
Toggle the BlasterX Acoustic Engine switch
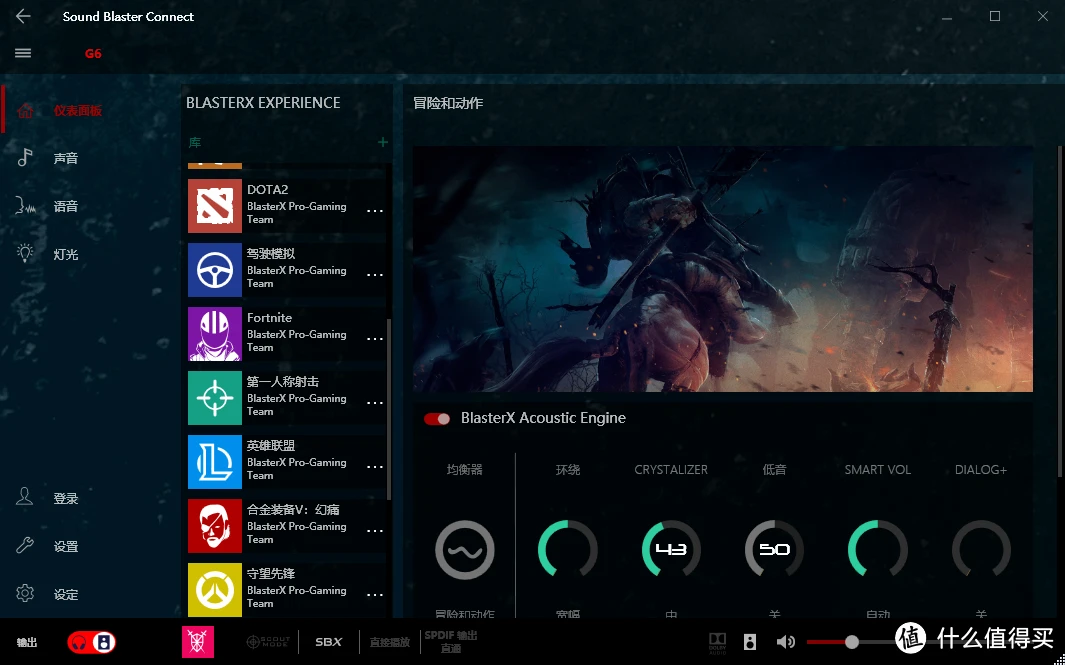click(x=437, y=418)
